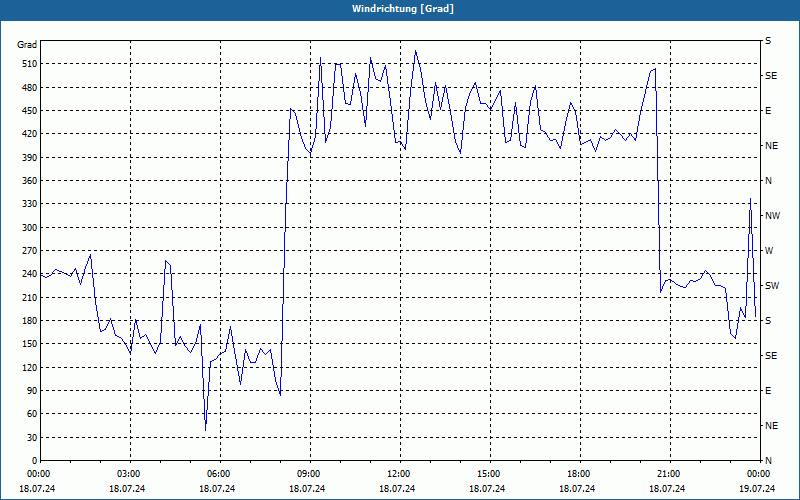The image size is (800, 500).
Task: Click the 180 y-axis label
Action: click(30, 321)
